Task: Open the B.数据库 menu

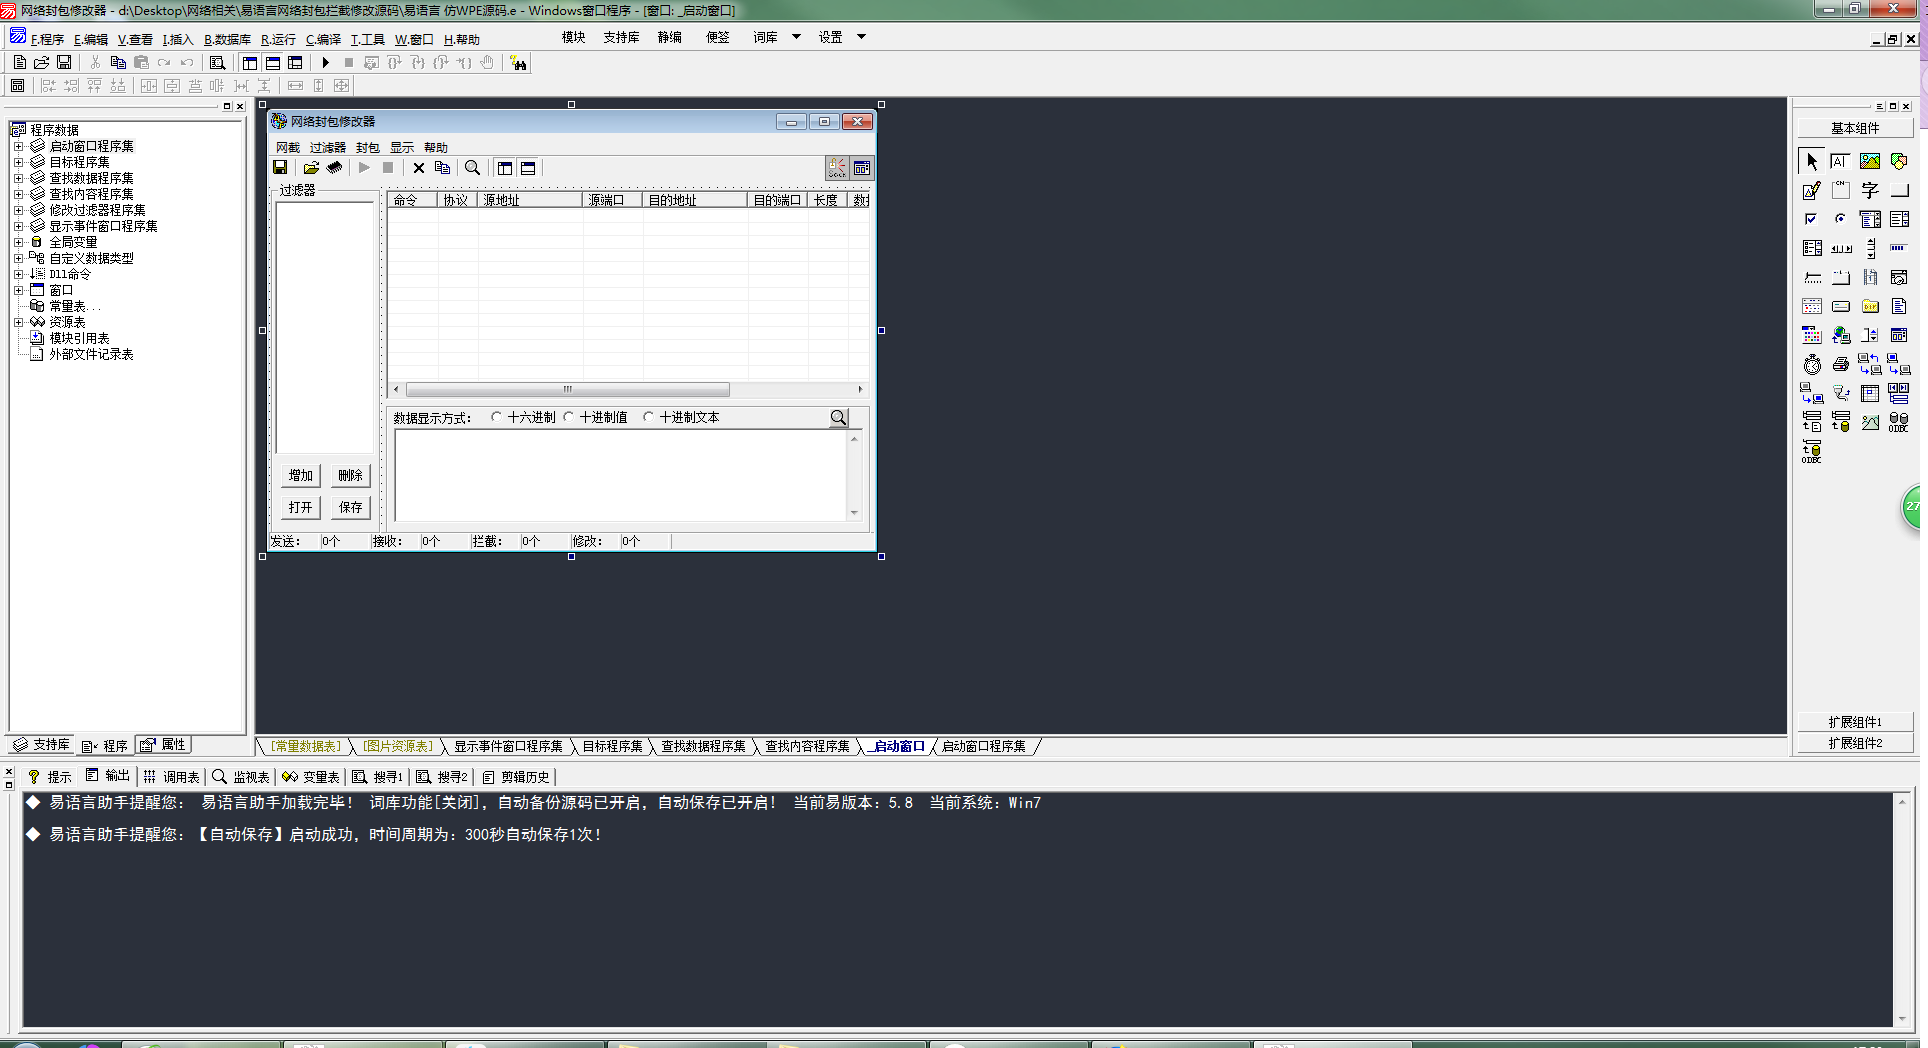Action: pyautogui.click(x=227, y=39)
